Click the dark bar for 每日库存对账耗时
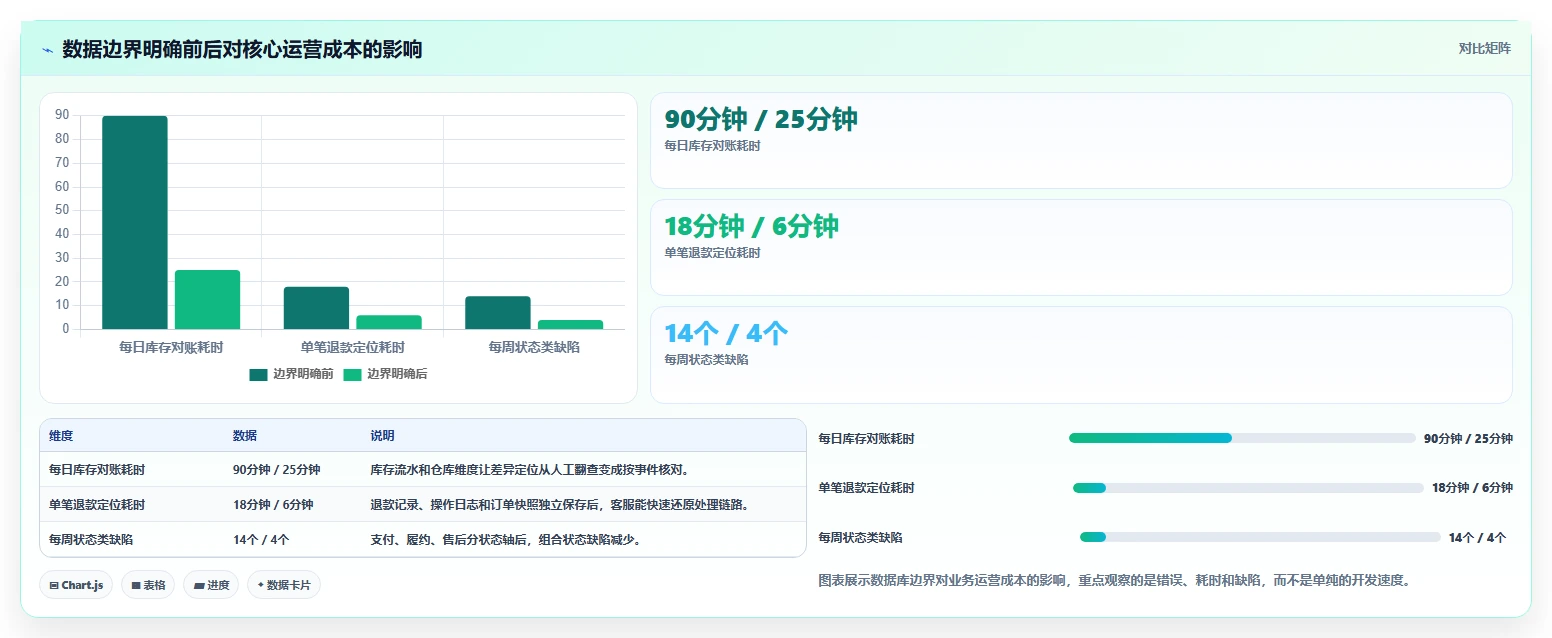 coord(135,222)
